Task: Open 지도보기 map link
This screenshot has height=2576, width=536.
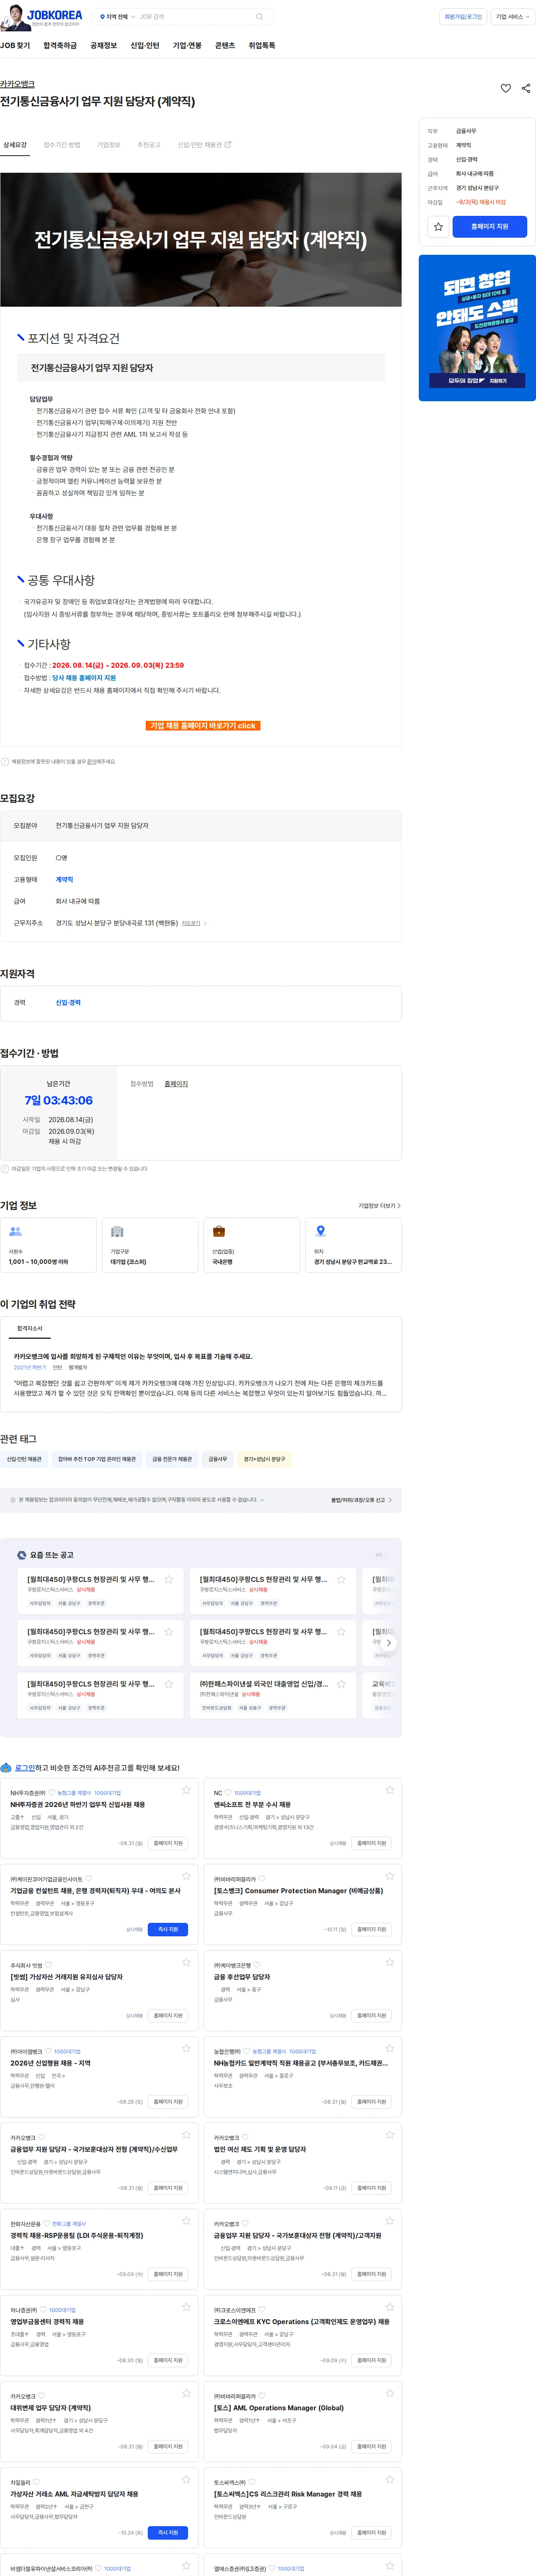Action: [x=194, y=923]
